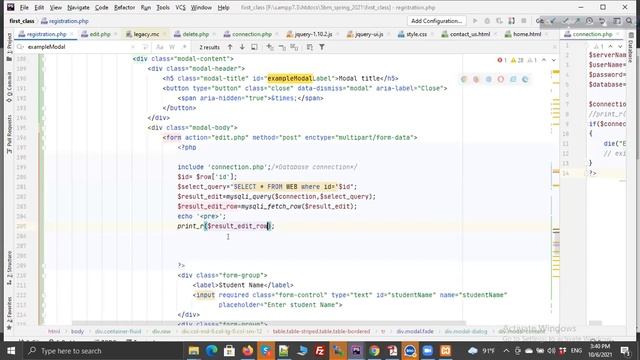Open the Windows notification center icon
Image resolution: width=640 pixels, height=360 pixels.
pos(625,351)
